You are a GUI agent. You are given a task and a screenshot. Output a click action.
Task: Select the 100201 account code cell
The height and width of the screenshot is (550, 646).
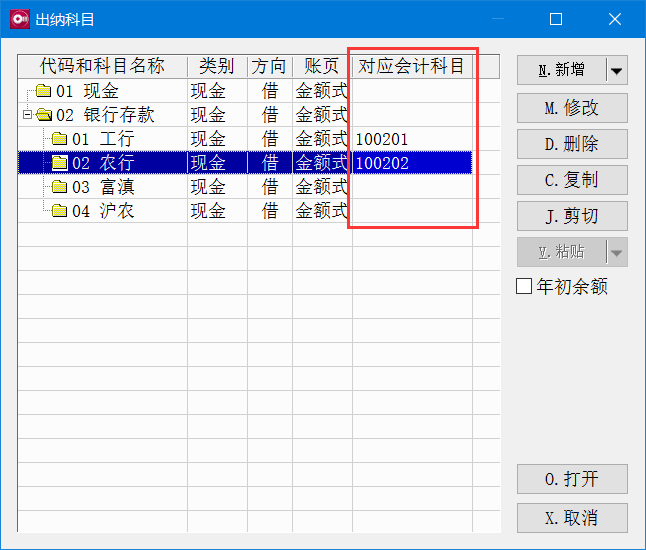412,139
